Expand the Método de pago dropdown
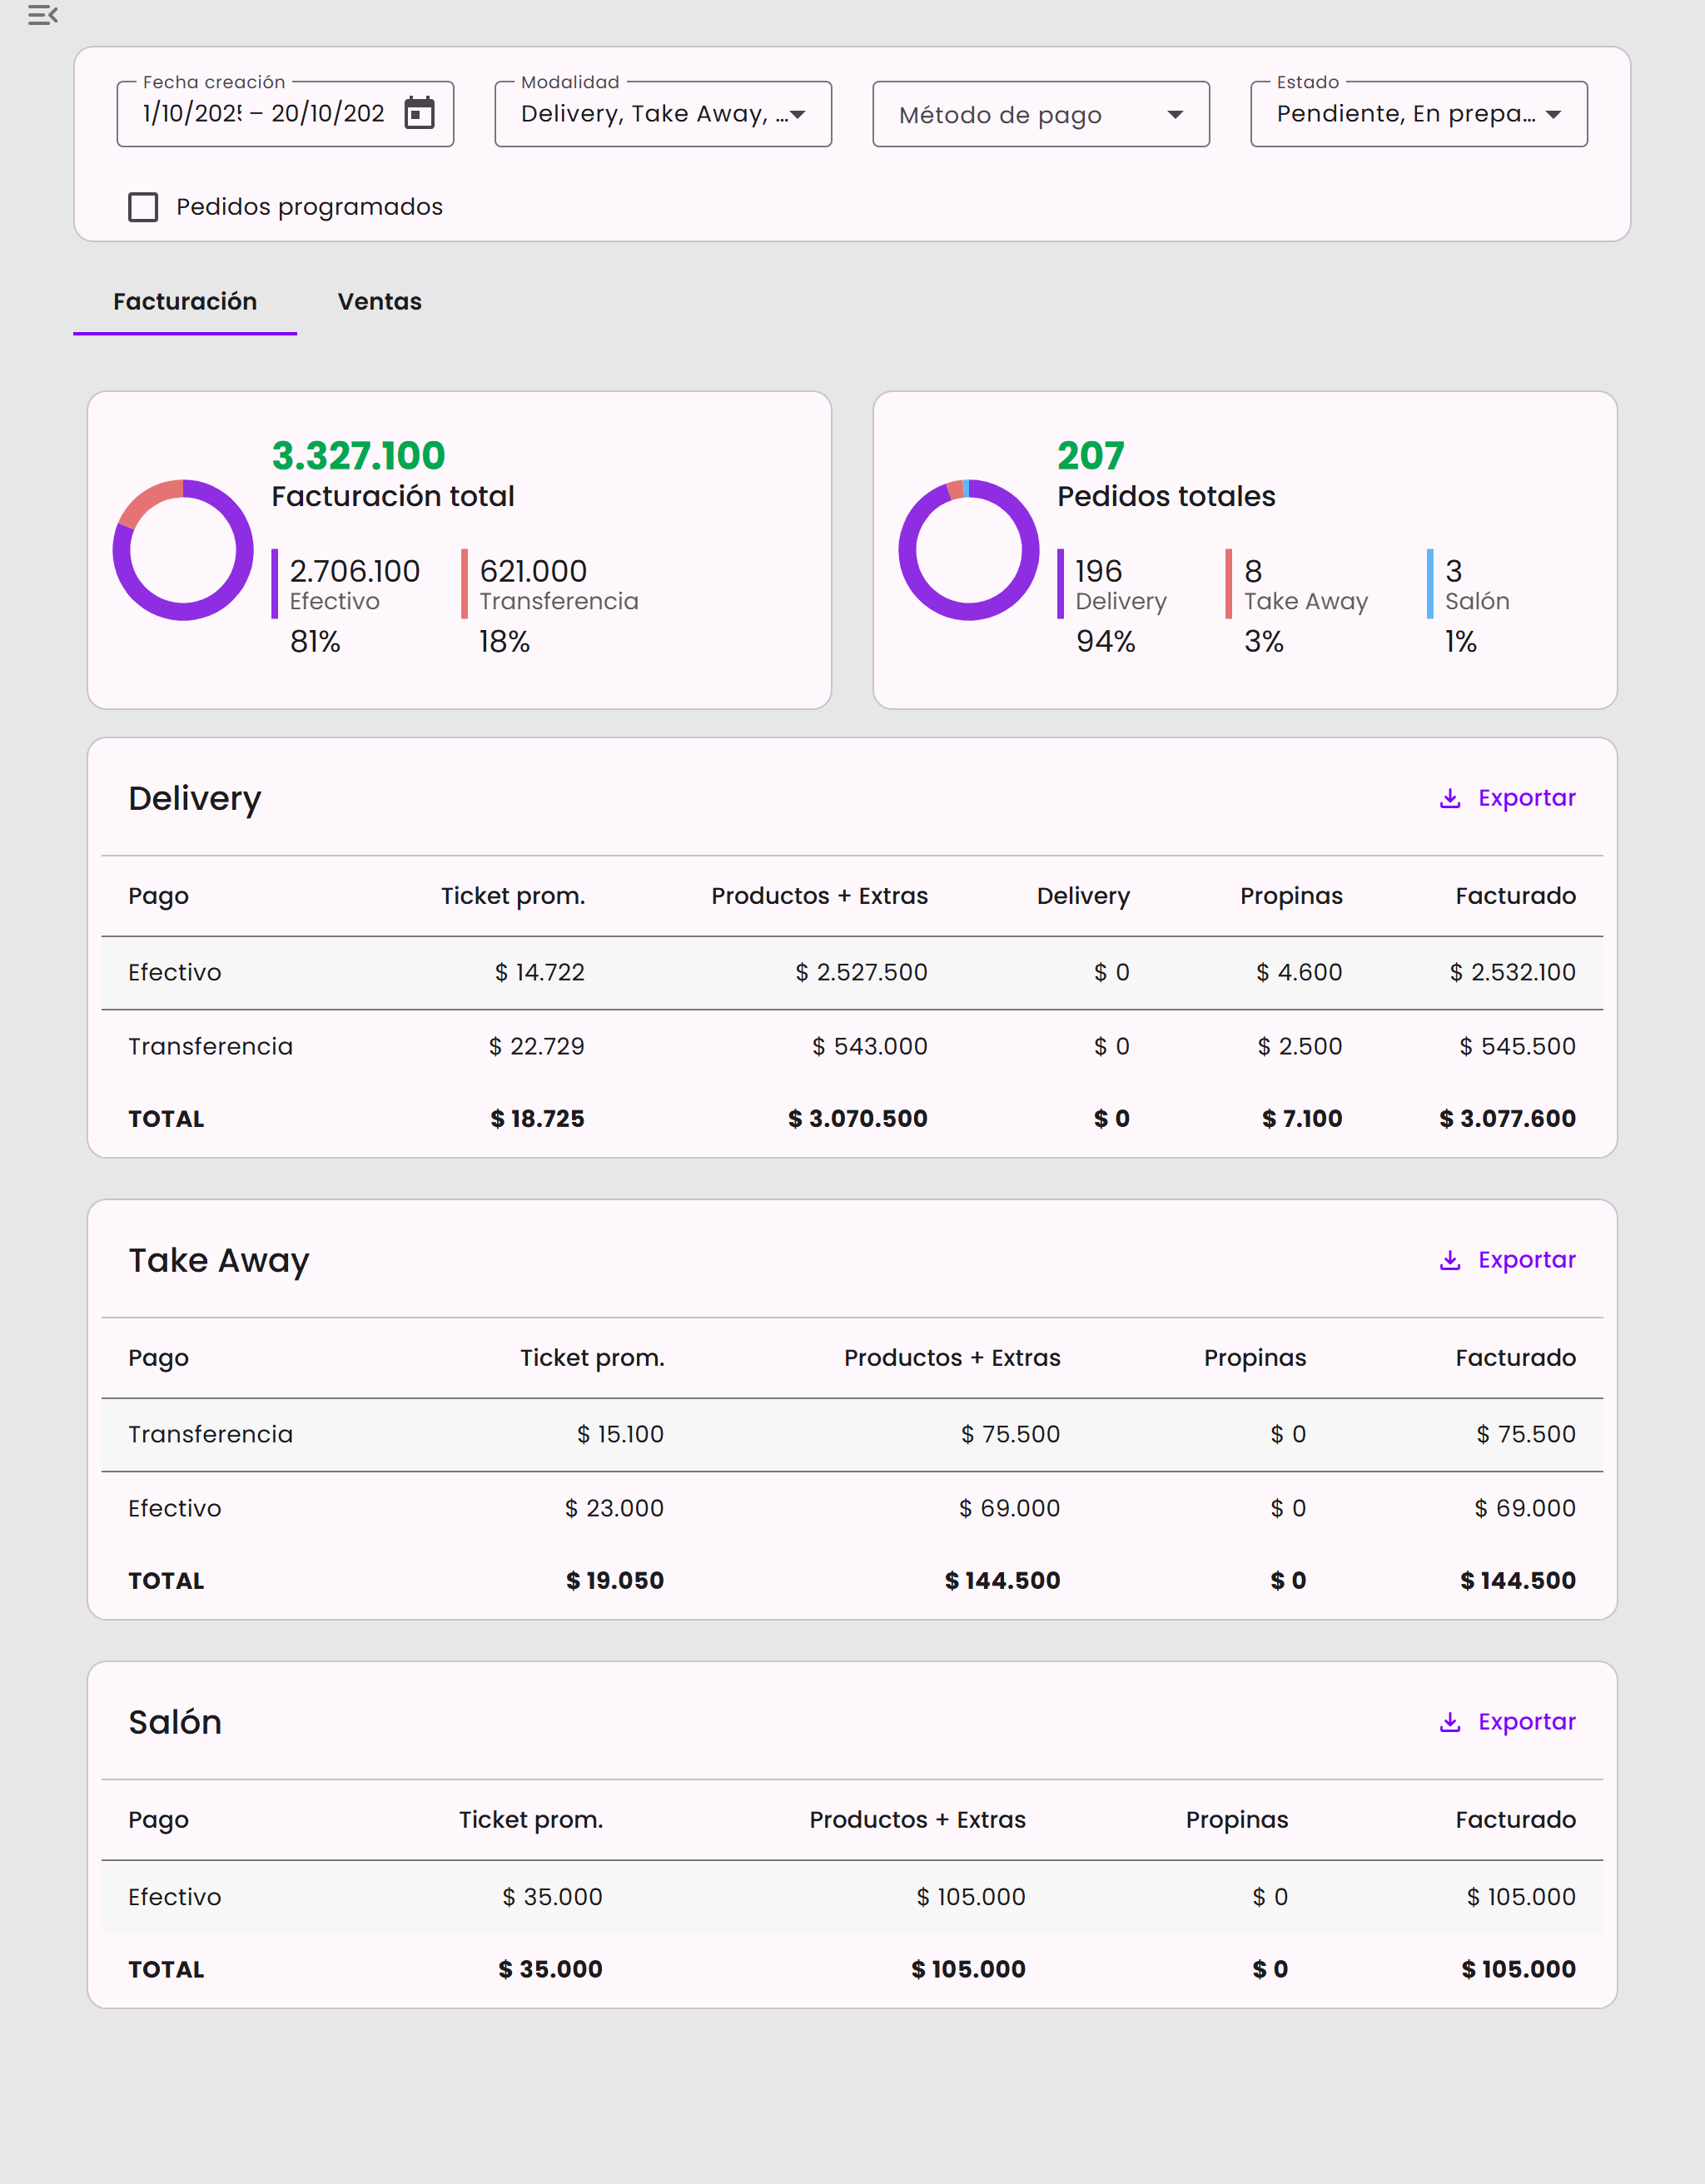 1040,114
